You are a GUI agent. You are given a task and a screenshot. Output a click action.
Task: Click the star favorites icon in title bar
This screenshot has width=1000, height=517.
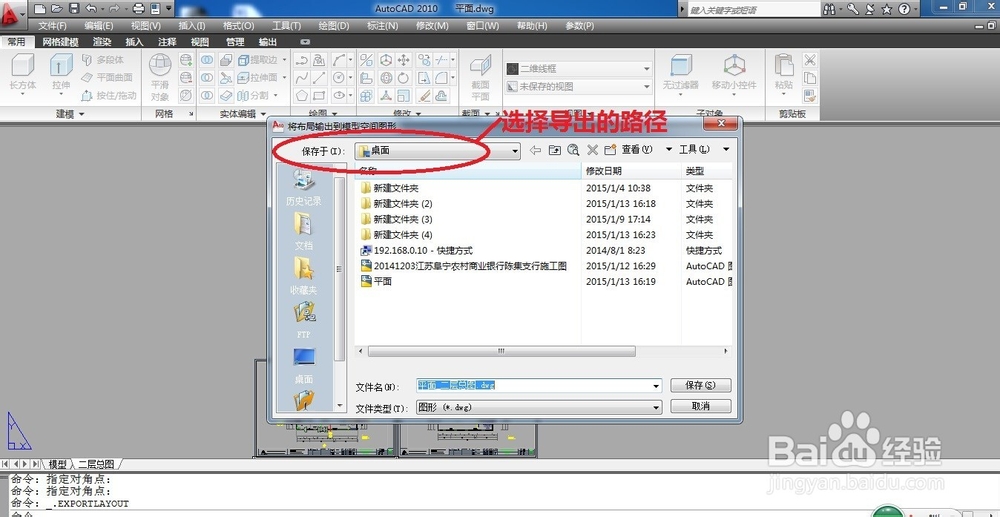point(886,9)
